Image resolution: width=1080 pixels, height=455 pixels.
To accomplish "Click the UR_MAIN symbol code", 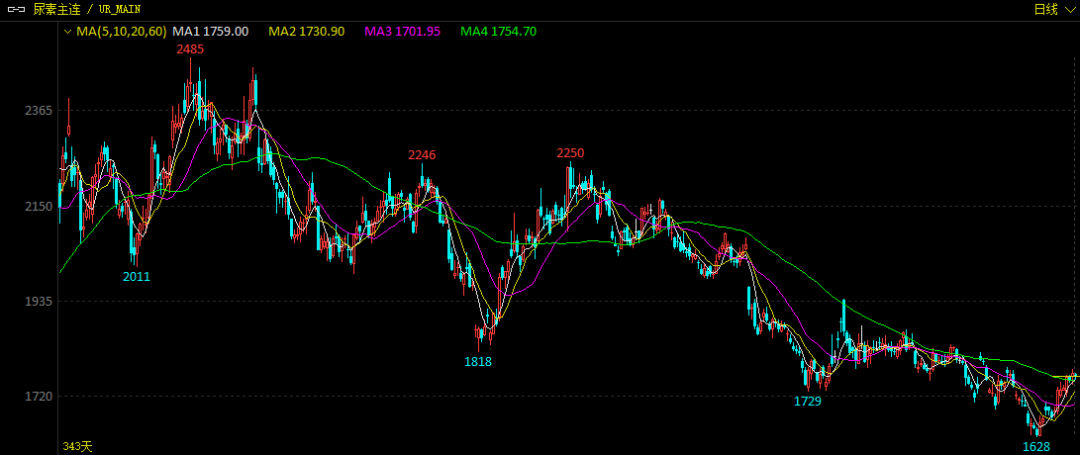I will (124, 9).
